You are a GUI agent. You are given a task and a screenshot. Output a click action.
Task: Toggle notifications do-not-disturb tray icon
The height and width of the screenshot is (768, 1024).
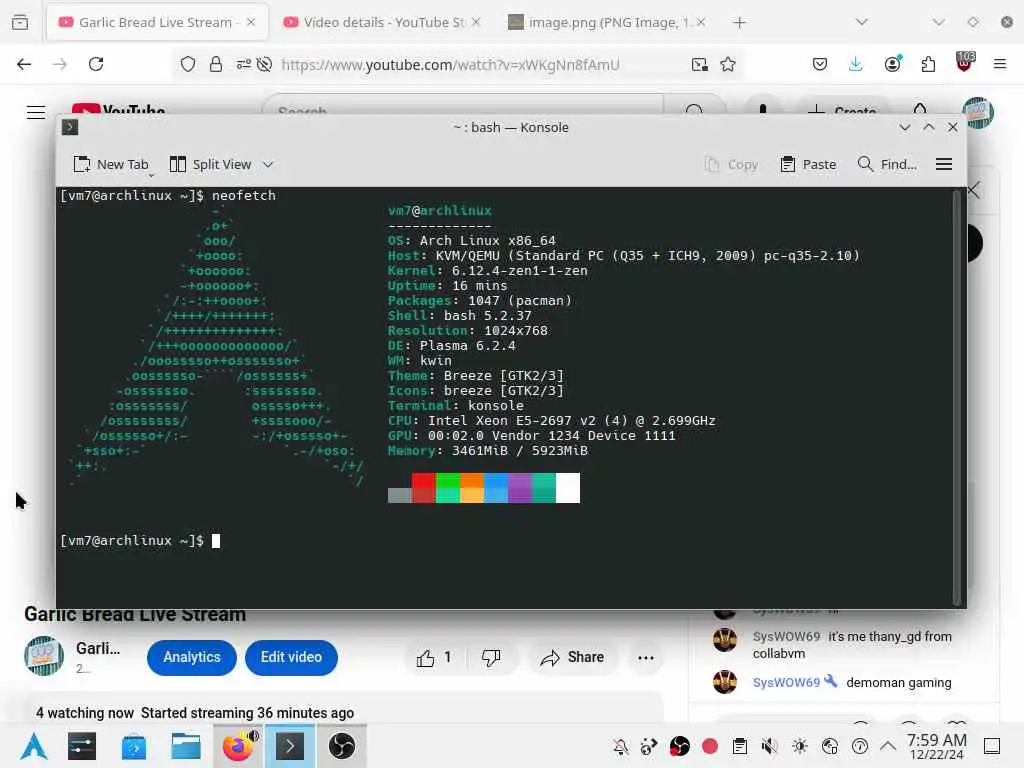620,746
